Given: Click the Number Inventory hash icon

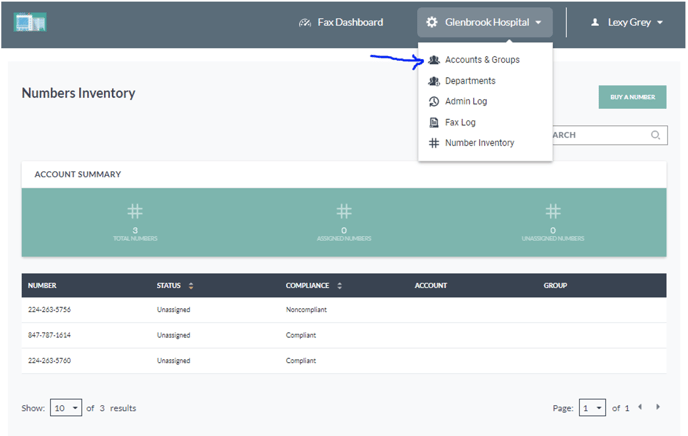Looking at the screenshot, I should click(434, 143).
